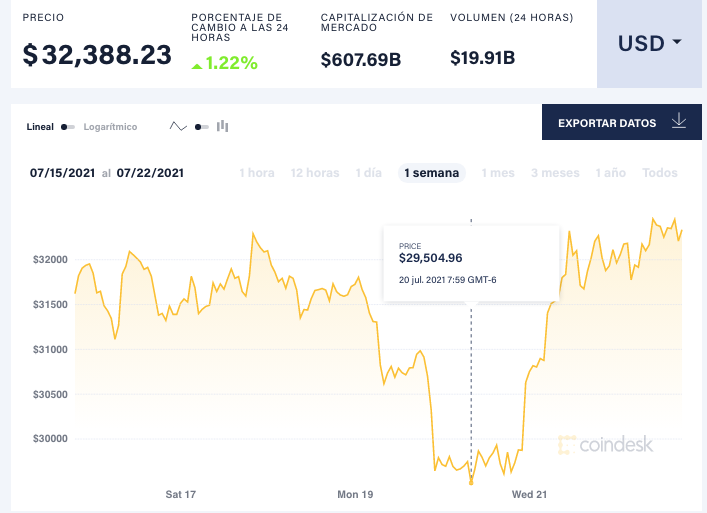Open the start date 07/15/2021 picker
Image resolution: width=707 pixels, height=513 pixels.
pos(62,173)
